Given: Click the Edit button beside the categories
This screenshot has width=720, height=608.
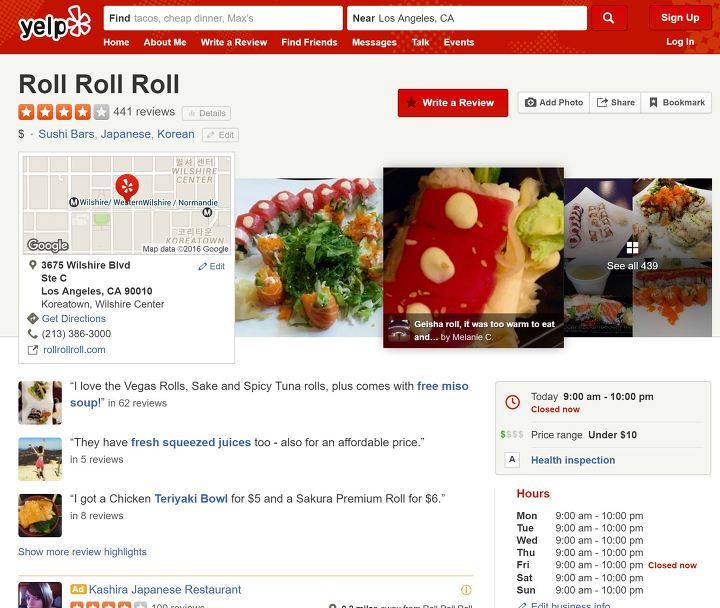Looking at the screenshot, I should point(220,135).
